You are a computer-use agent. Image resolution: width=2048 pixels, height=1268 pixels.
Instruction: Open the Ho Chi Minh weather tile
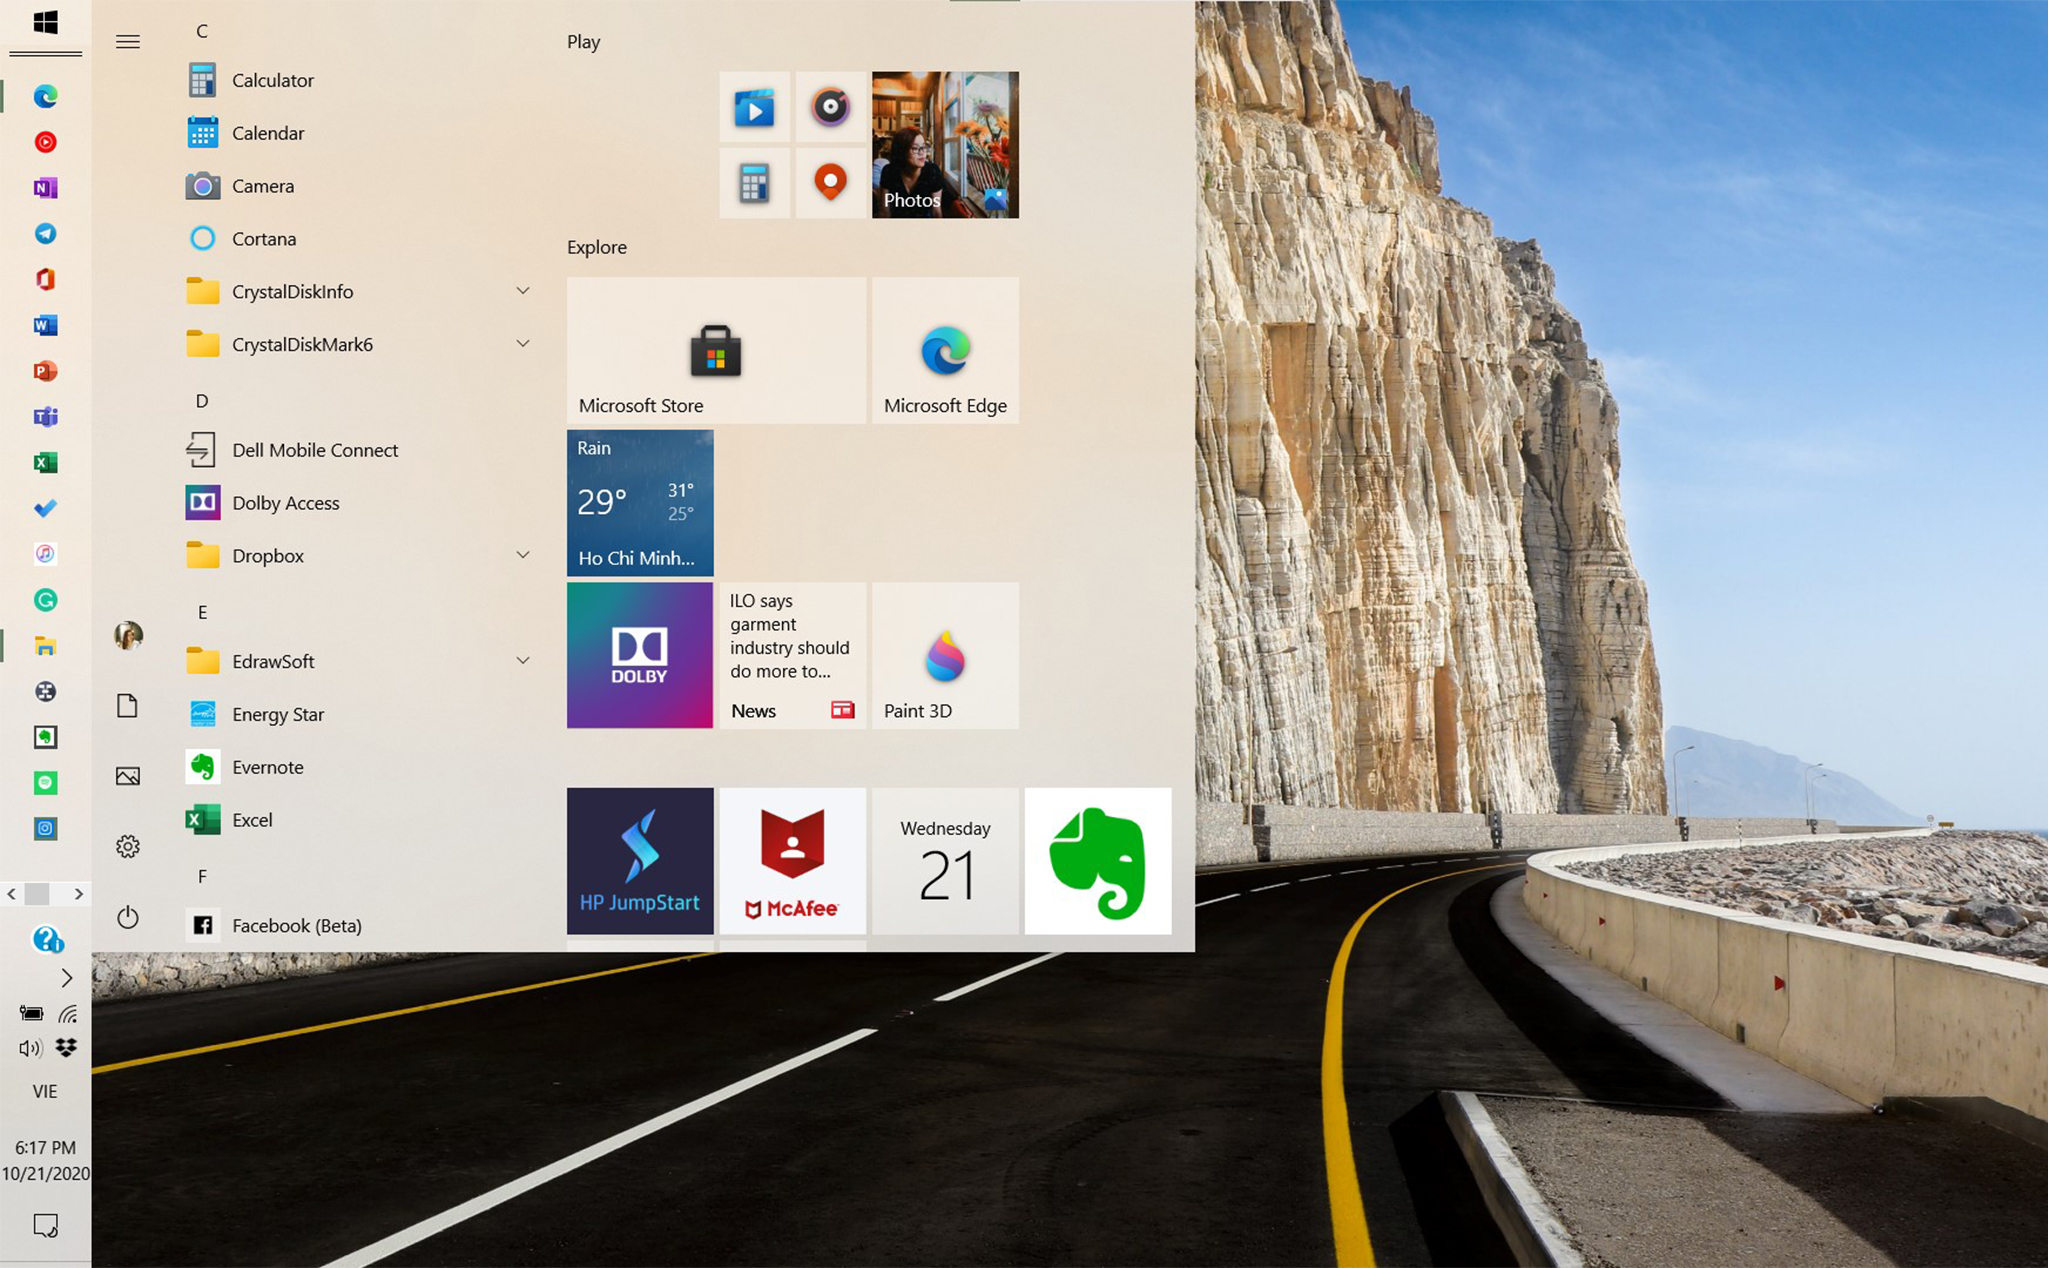[640, 503]
